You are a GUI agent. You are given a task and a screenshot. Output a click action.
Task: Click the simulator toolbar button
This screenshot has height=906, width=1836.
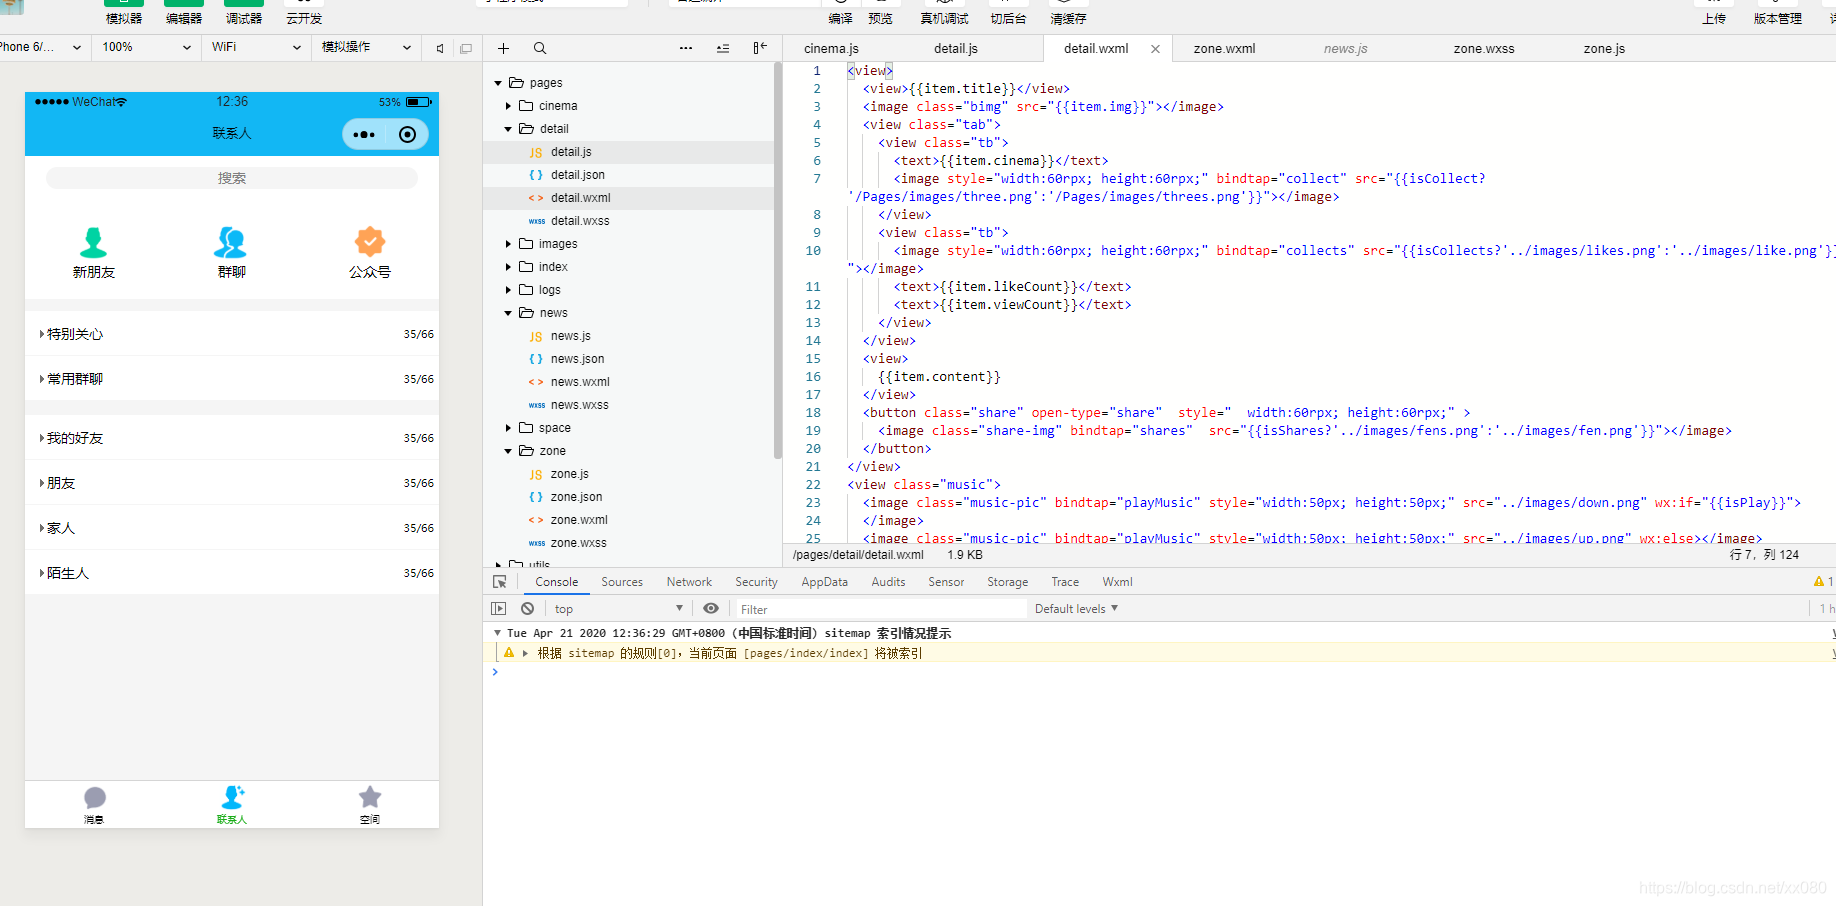124,12
